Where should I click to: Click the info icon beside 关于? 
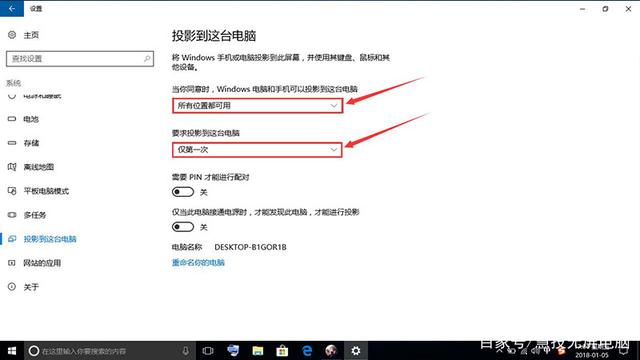[12, 287]
